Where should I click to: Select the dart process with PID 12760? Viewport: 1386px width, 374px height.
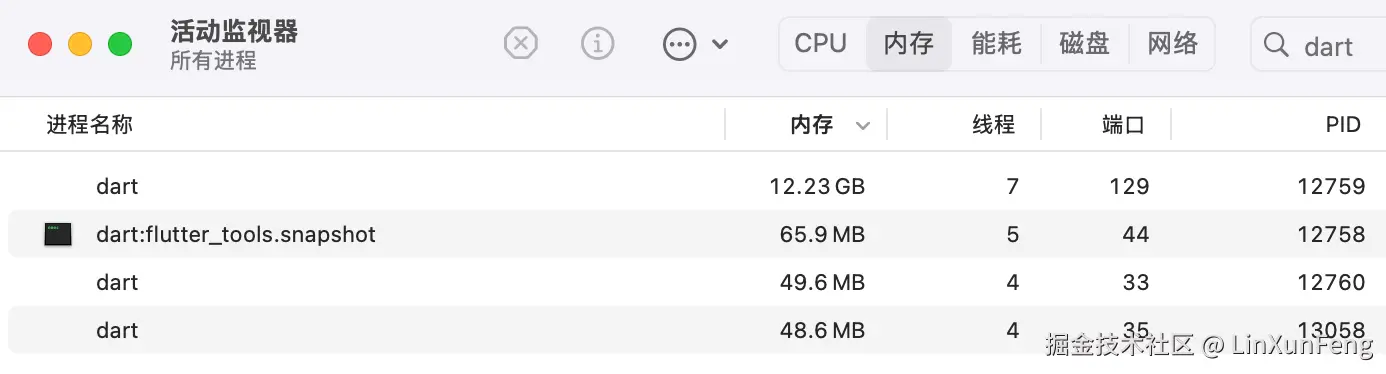[693, 282]
